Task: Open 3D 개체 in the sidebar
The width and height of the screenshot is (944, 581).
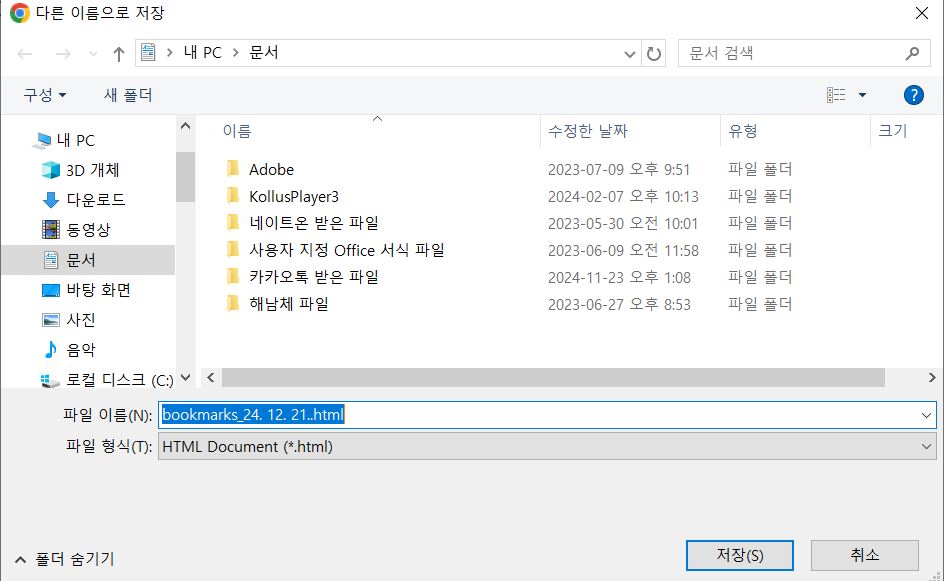Action: click(93, 170)
